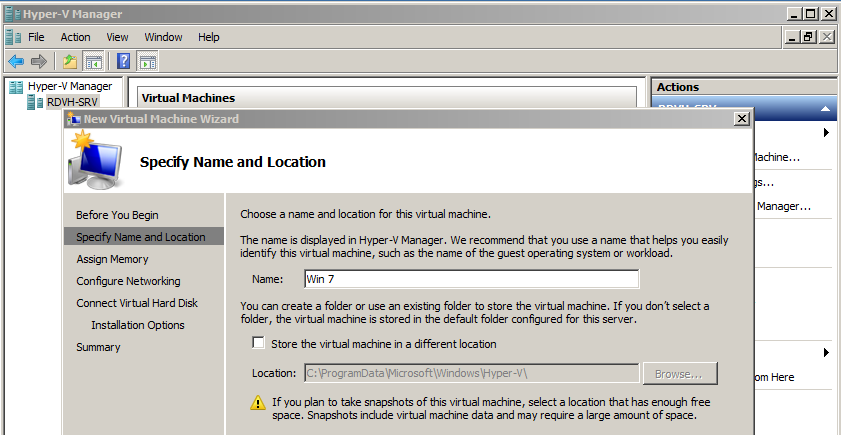
Task: Open the Help menu
Action: tap(209, 37)
